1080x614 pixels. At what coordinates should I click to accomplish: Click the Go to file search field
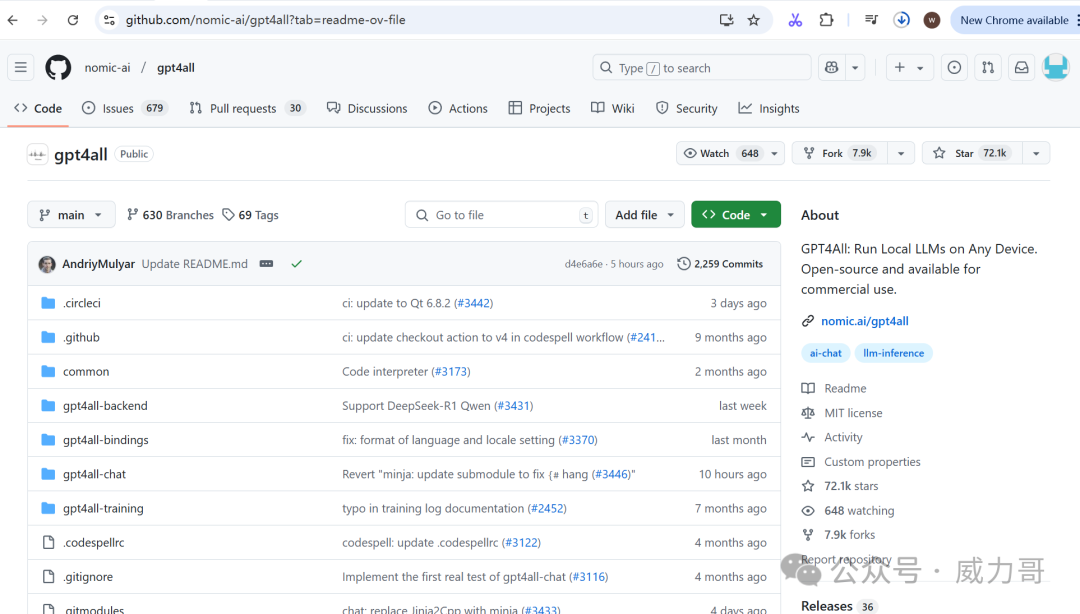[501, 215]
